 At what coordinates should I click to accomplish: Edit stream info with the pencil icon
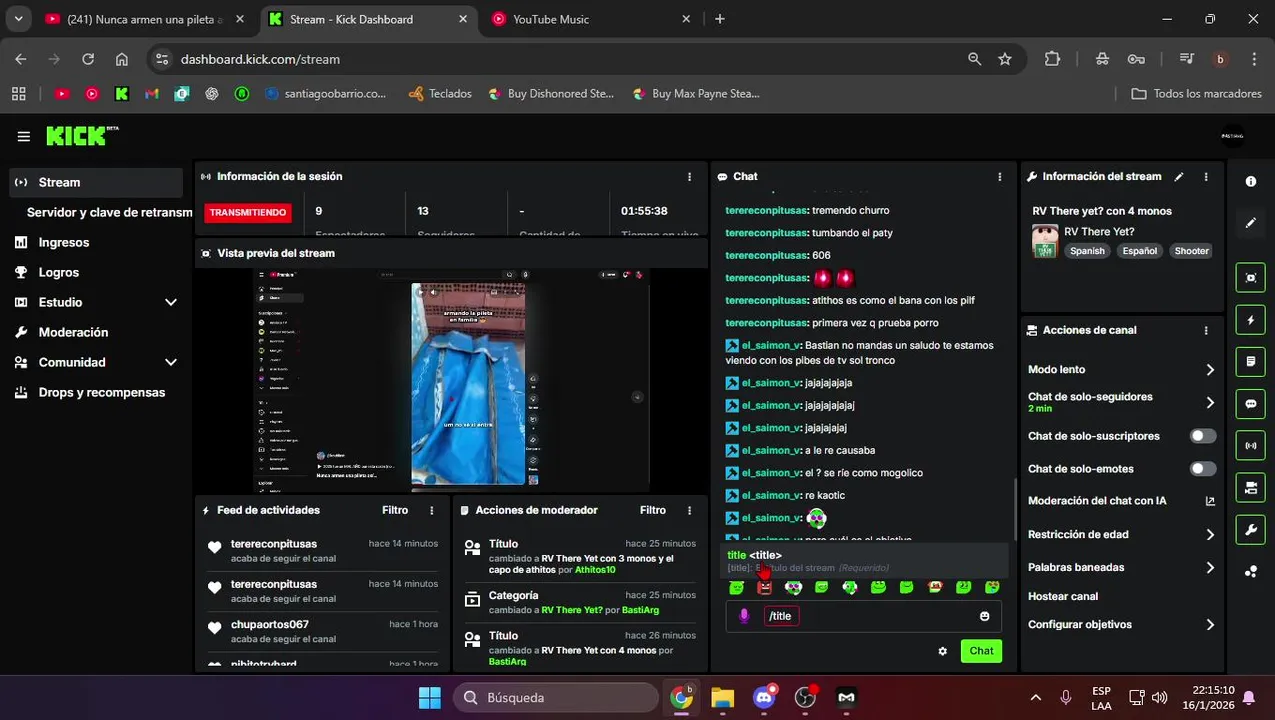click(x=1179, y=176)
